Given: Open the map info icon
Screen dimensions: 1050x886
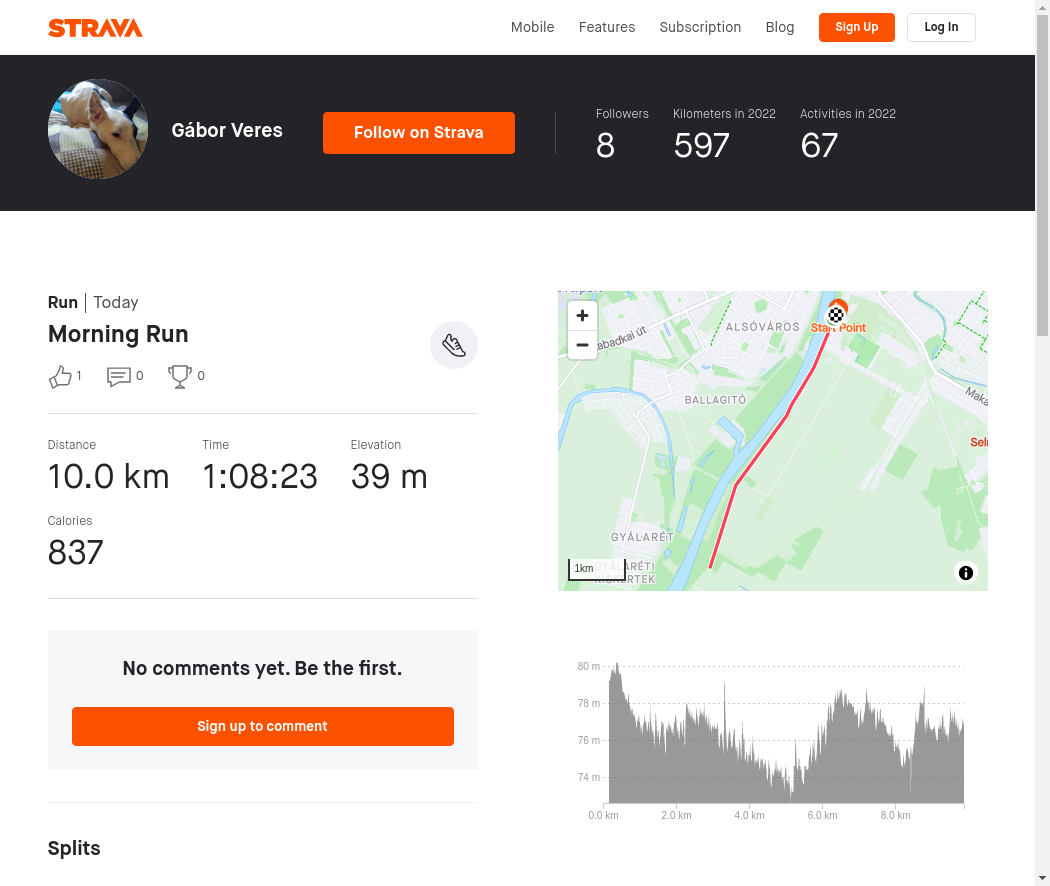Looking at the screenshot, I should pos(966,573).
